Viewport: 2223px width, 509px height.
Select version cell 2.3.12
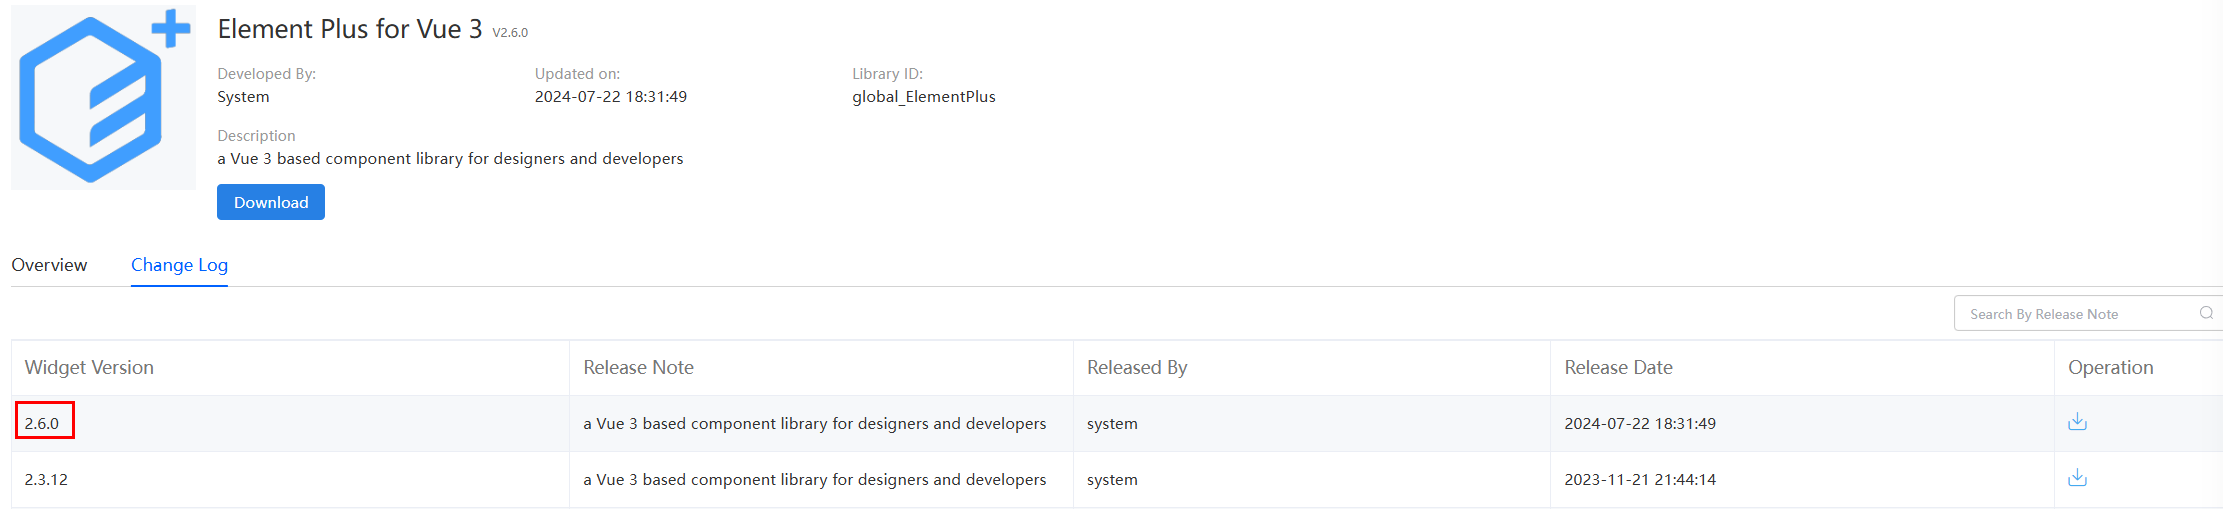(x=46, y=479)
